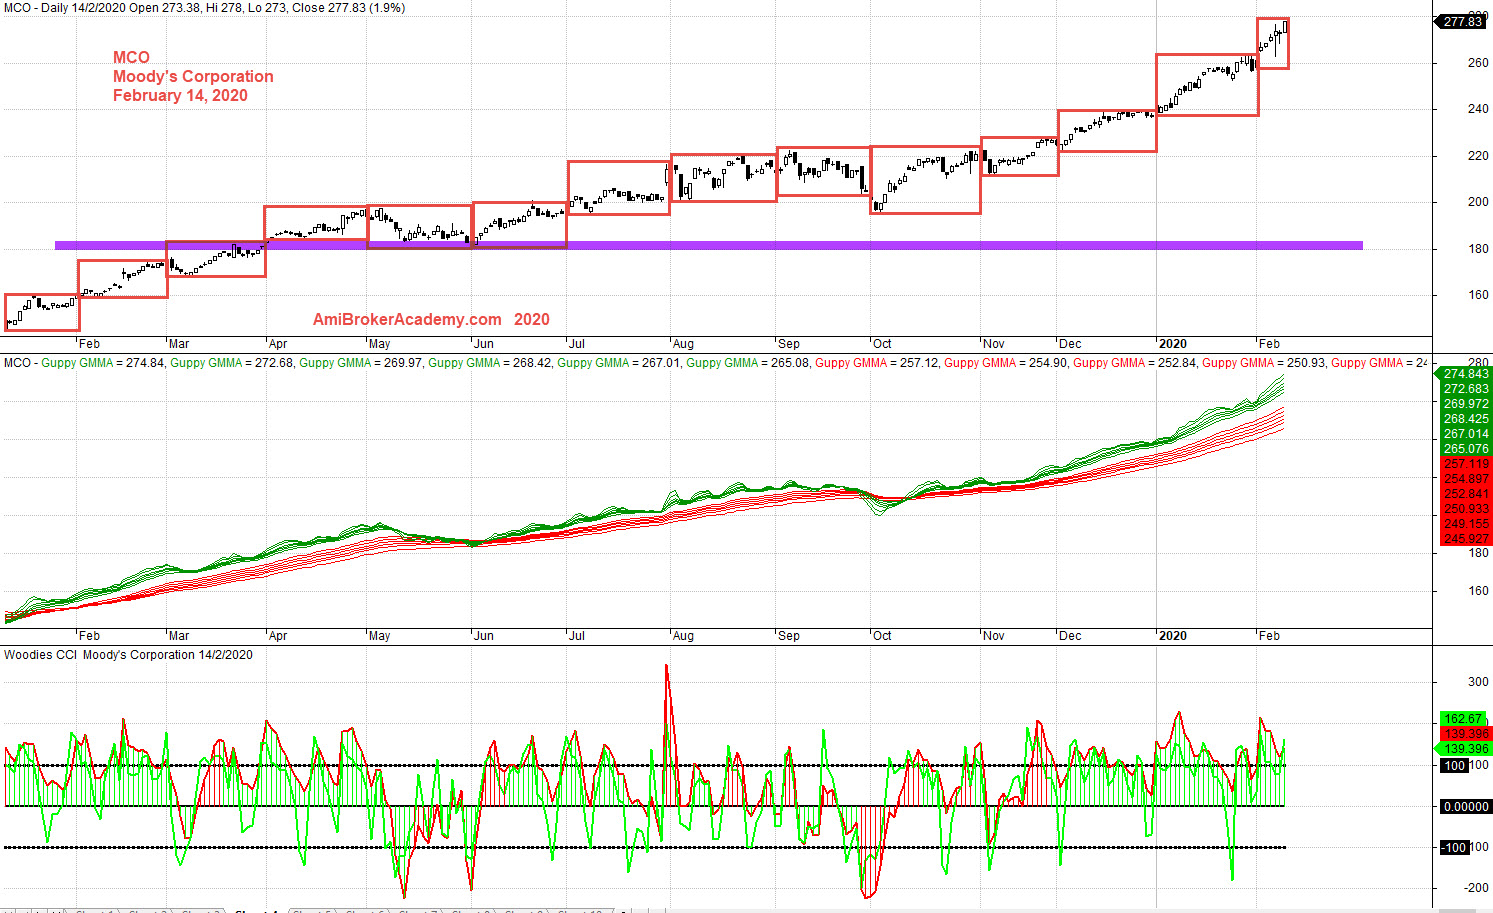Screen dimensions: 1493x913
Task: Click the red 'Guppy GMMA = 250.93' legend value
Action: tap(1264, 363)
